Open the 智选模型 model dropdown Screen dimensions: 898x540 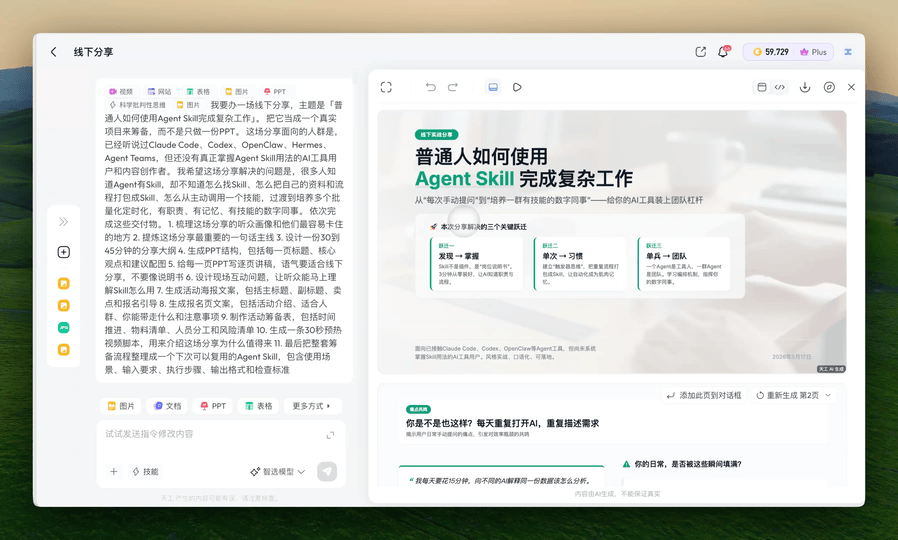(x=278, y=472)
